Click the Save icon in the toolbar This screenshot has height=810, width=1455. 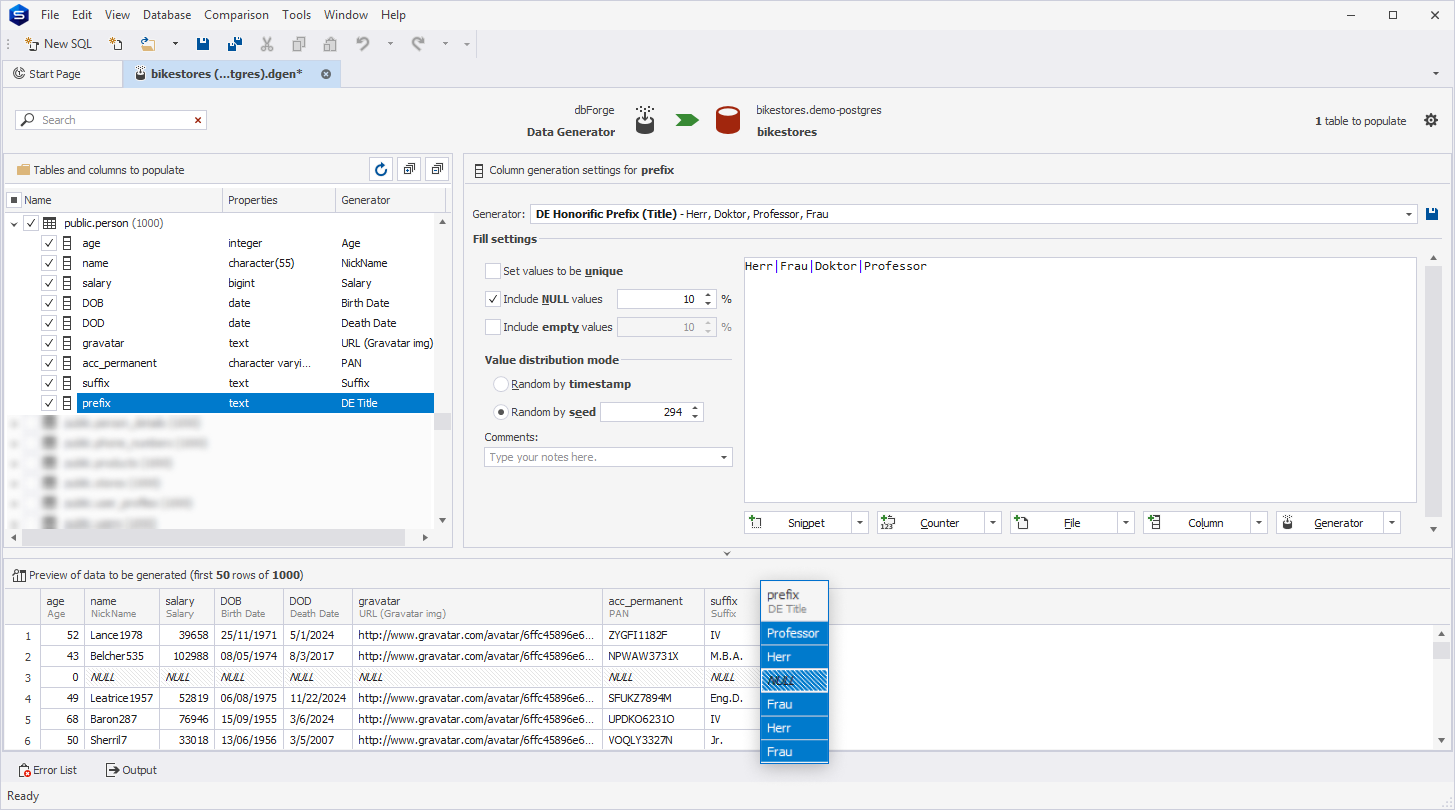203,44
